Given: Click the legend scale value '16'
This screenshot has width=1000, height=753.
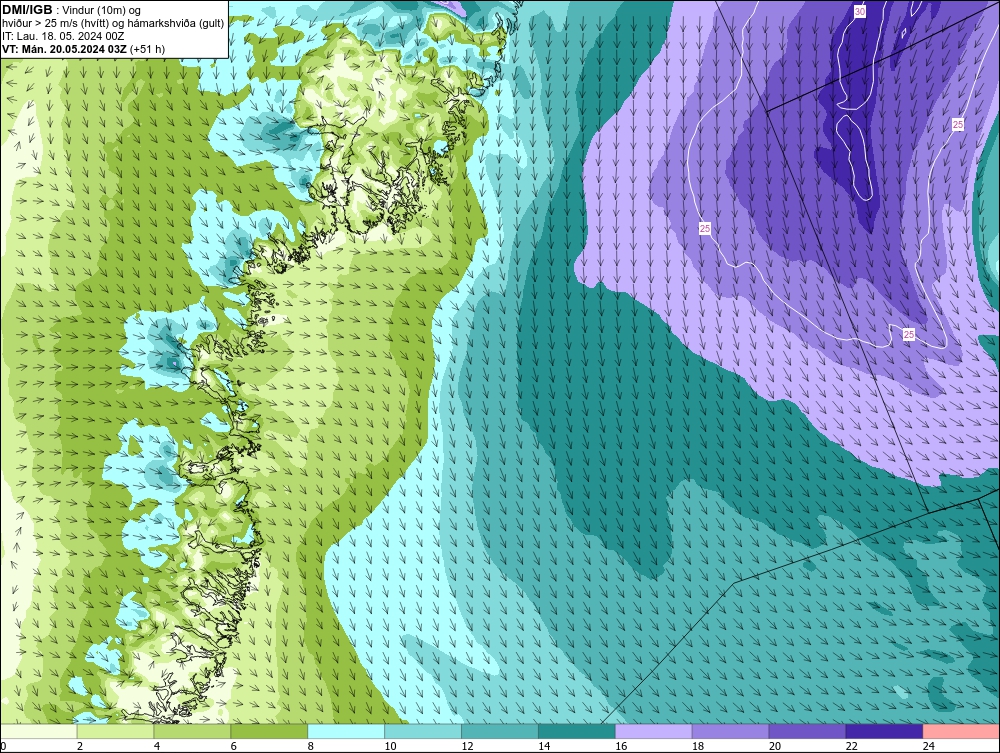Looking at the screenshot, I should coord(621,746).
